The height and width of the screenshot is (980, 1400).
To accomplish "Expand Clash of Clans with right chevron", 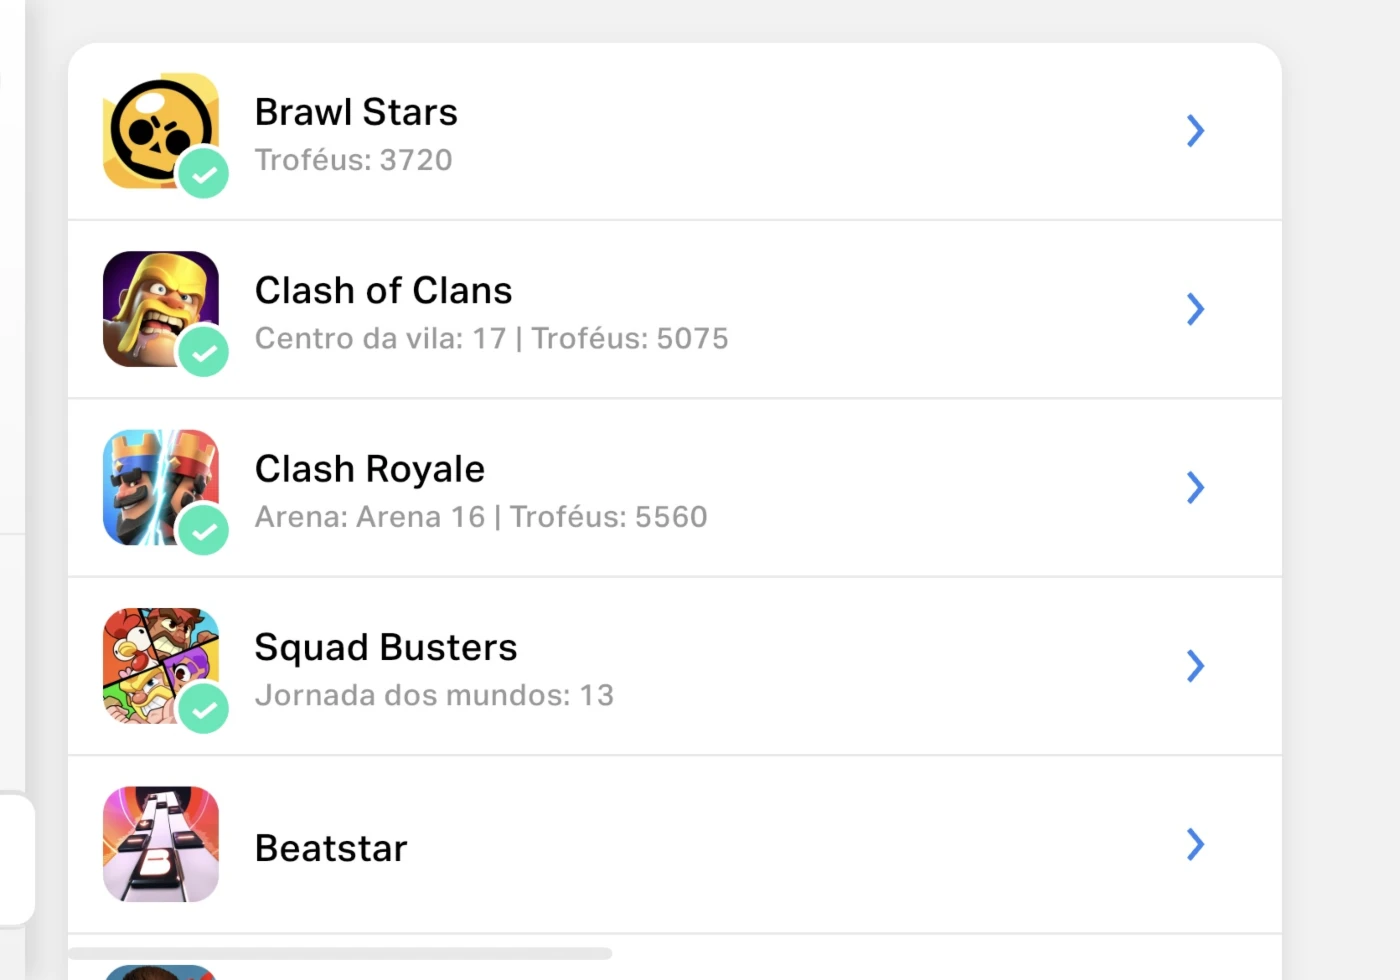I will [x=1195, y=309].
